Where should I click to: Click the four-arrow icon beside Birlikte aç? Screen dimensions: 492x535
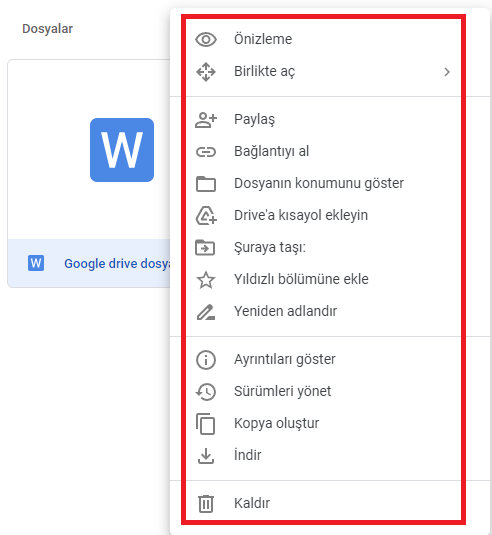(206, 72)
